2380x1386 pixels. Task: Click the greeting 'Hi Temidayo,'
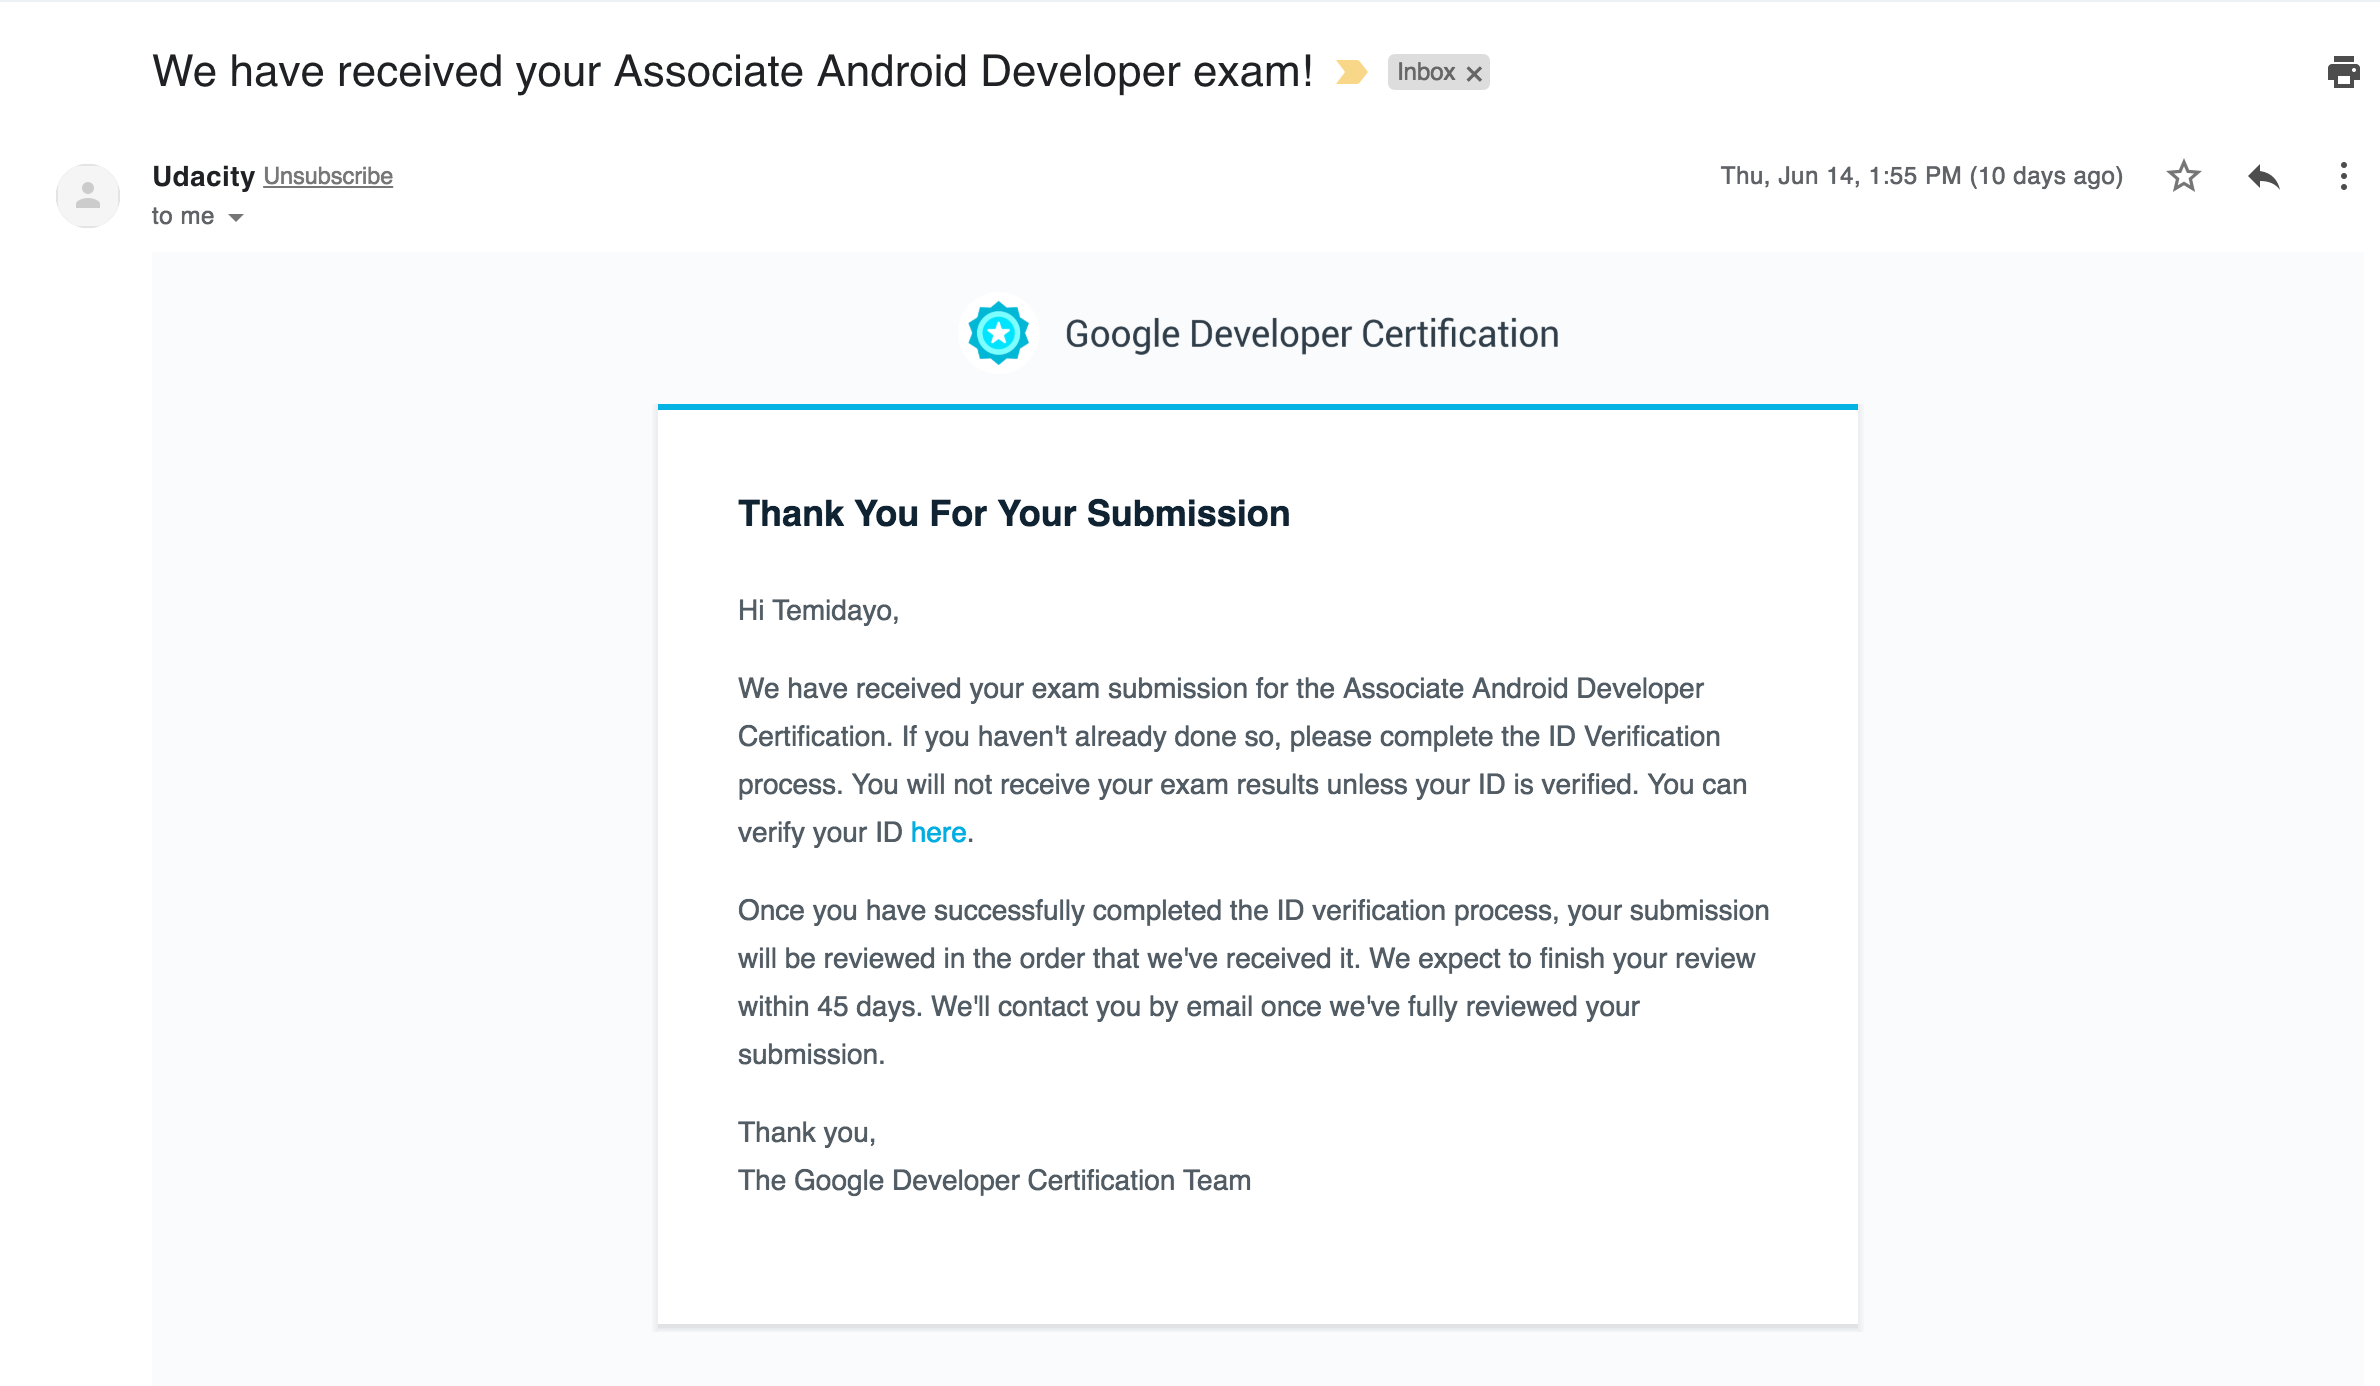[818, 610]
